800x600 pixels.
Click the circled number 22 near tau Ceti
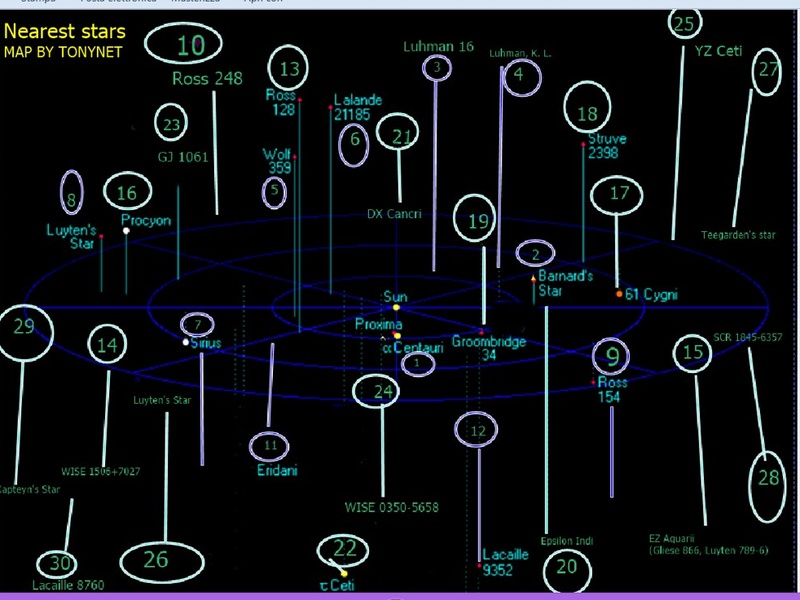[x=342, y=550]
